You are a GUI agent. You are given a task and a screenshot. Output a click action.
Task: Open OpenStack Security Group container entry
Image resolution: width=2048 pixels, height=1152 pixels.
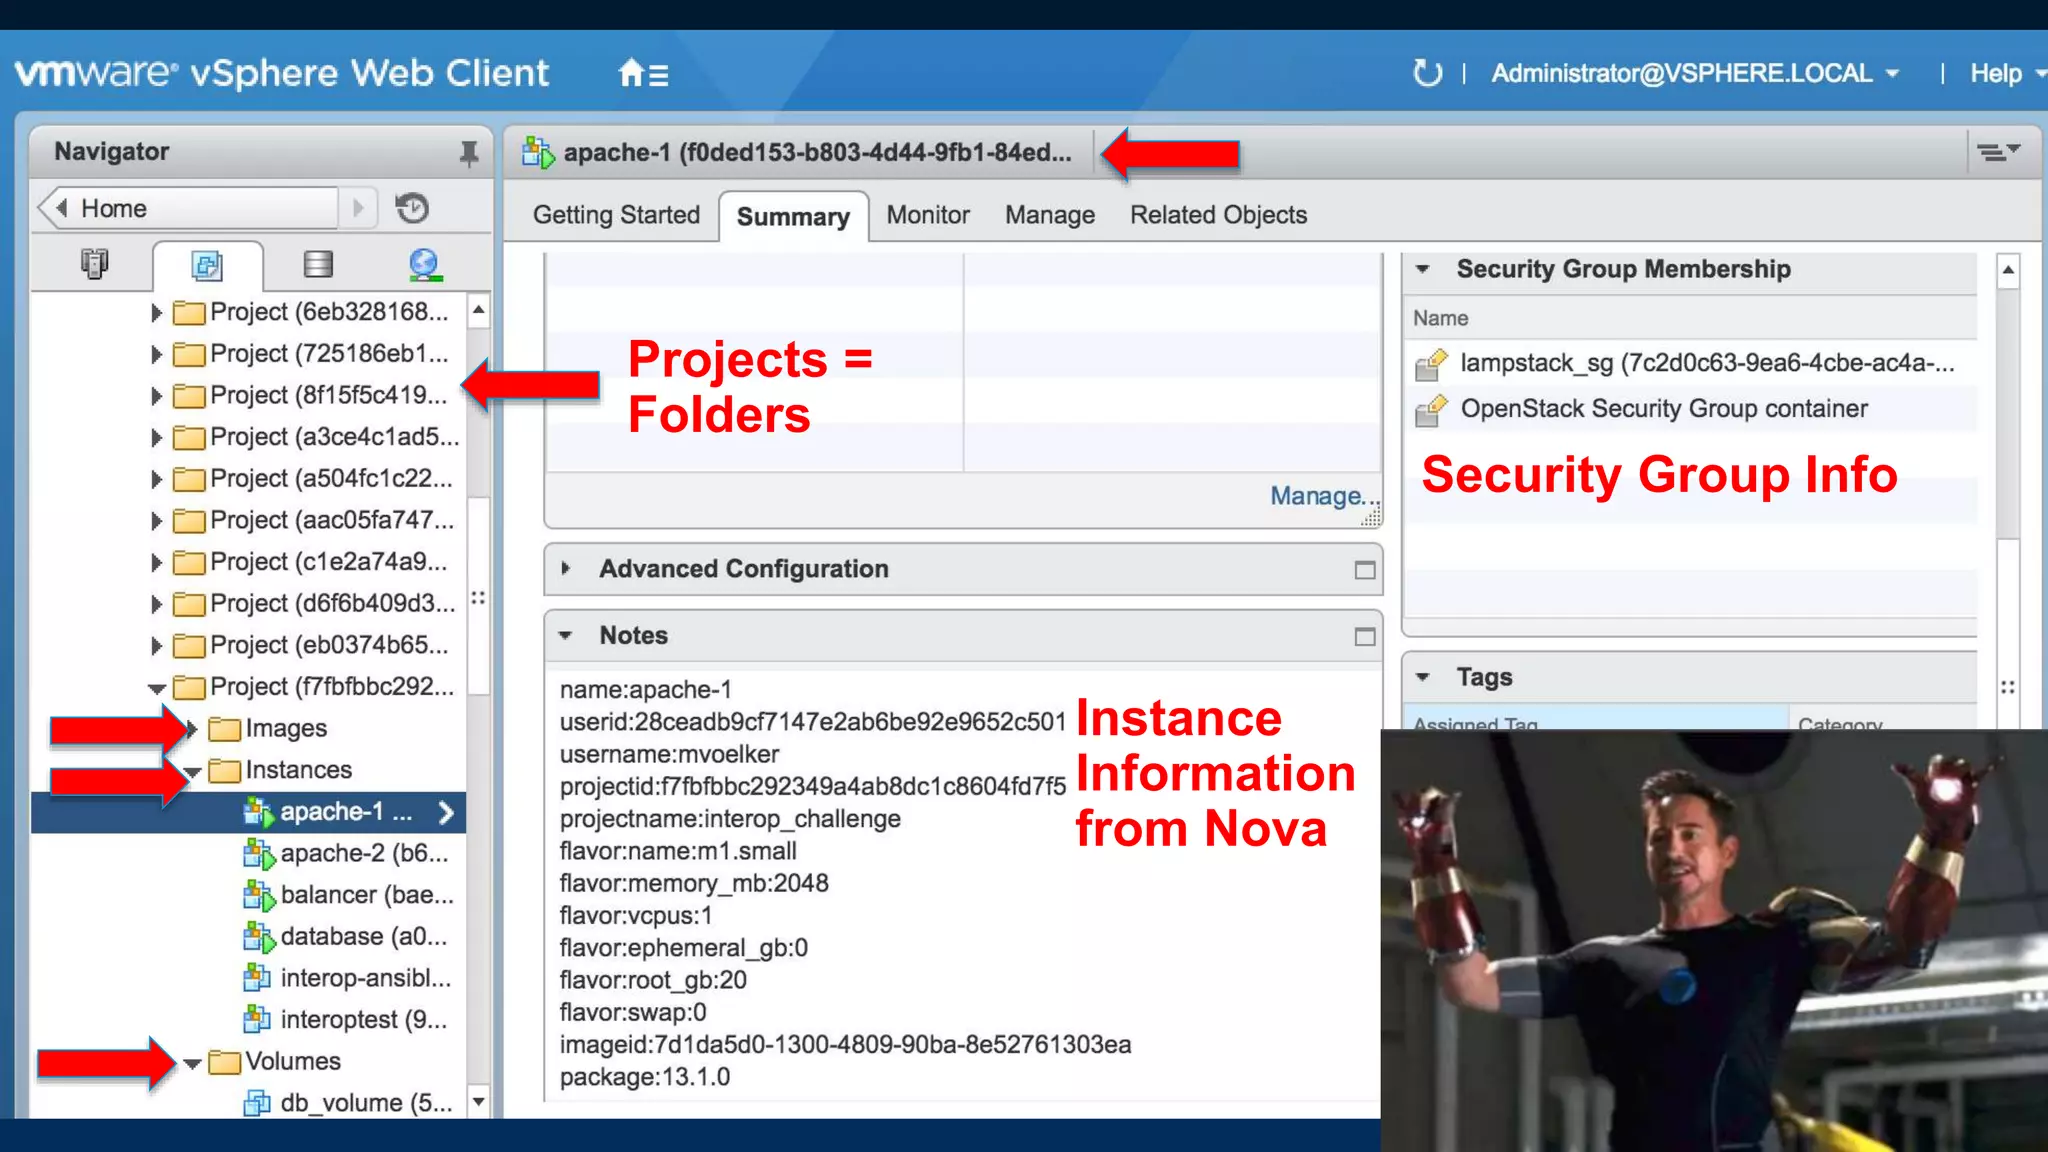tap(1664, 409)
